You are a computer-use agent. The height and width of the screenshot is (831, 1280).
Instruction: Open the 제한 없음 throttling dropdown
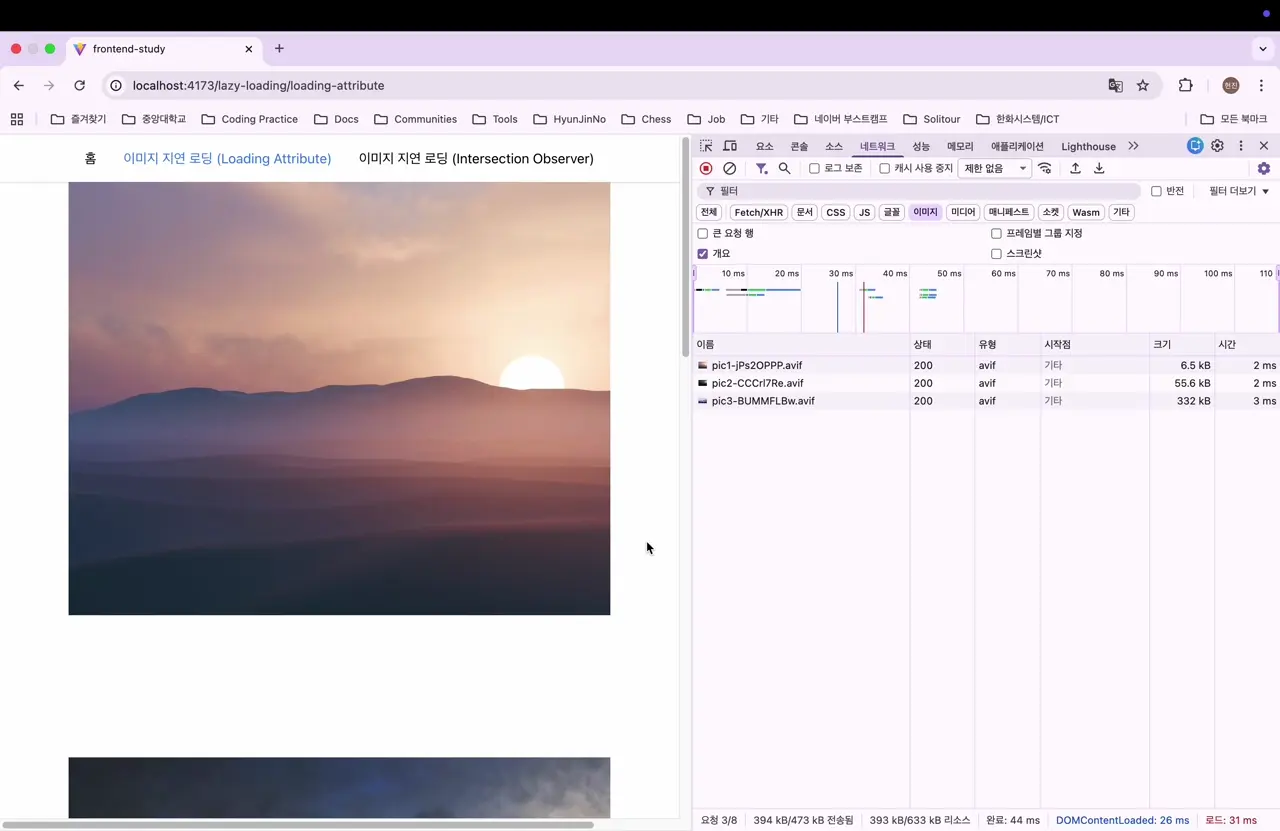994,169
